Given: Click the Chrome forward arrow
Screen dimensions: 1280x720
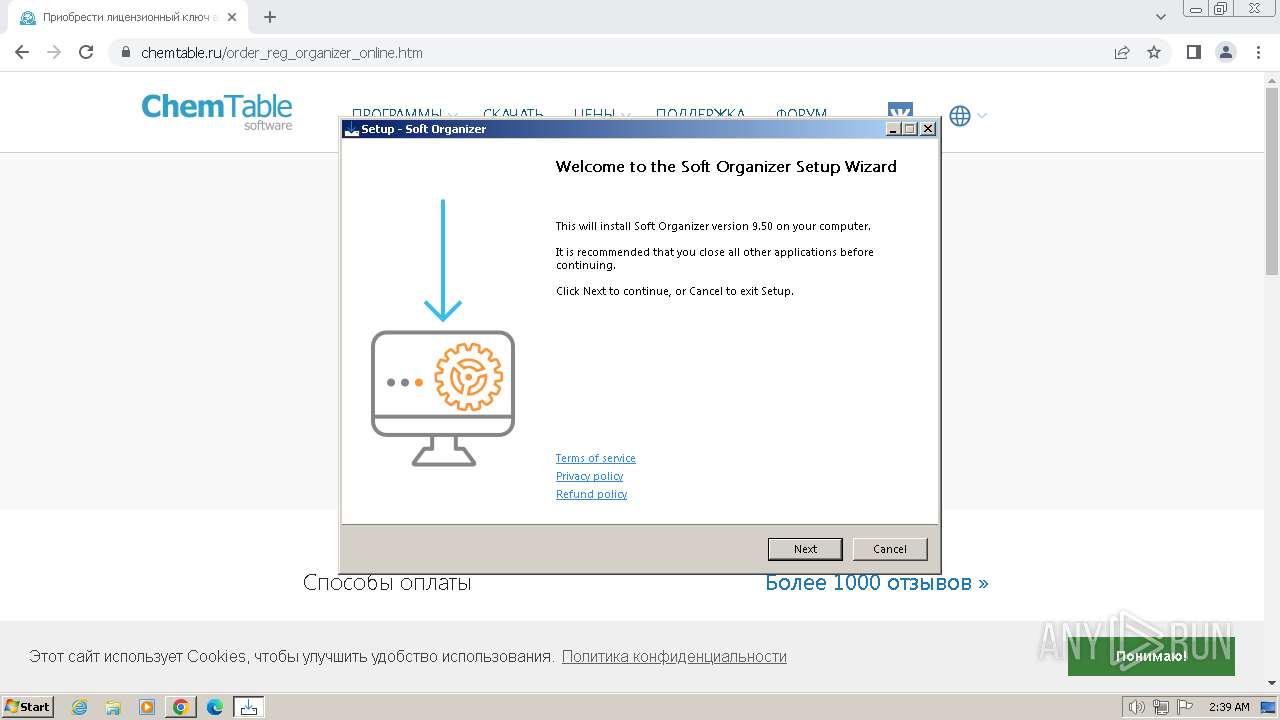Looking at the screenshot, I should coord(54,52).
